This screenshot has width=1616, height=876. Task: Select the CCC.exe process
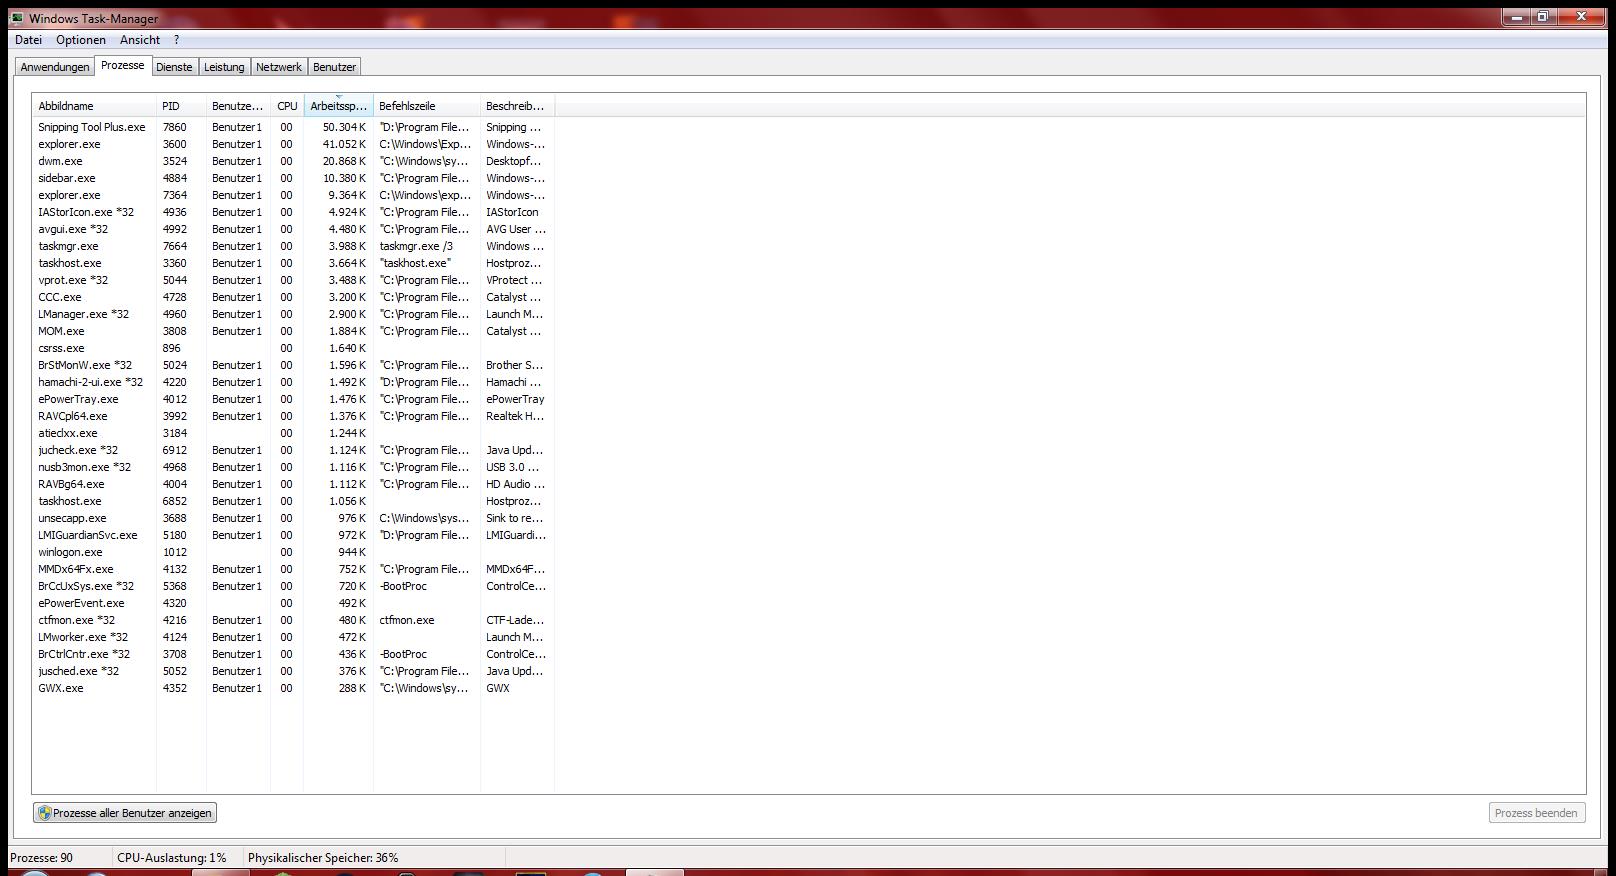(x=293, y=297)
